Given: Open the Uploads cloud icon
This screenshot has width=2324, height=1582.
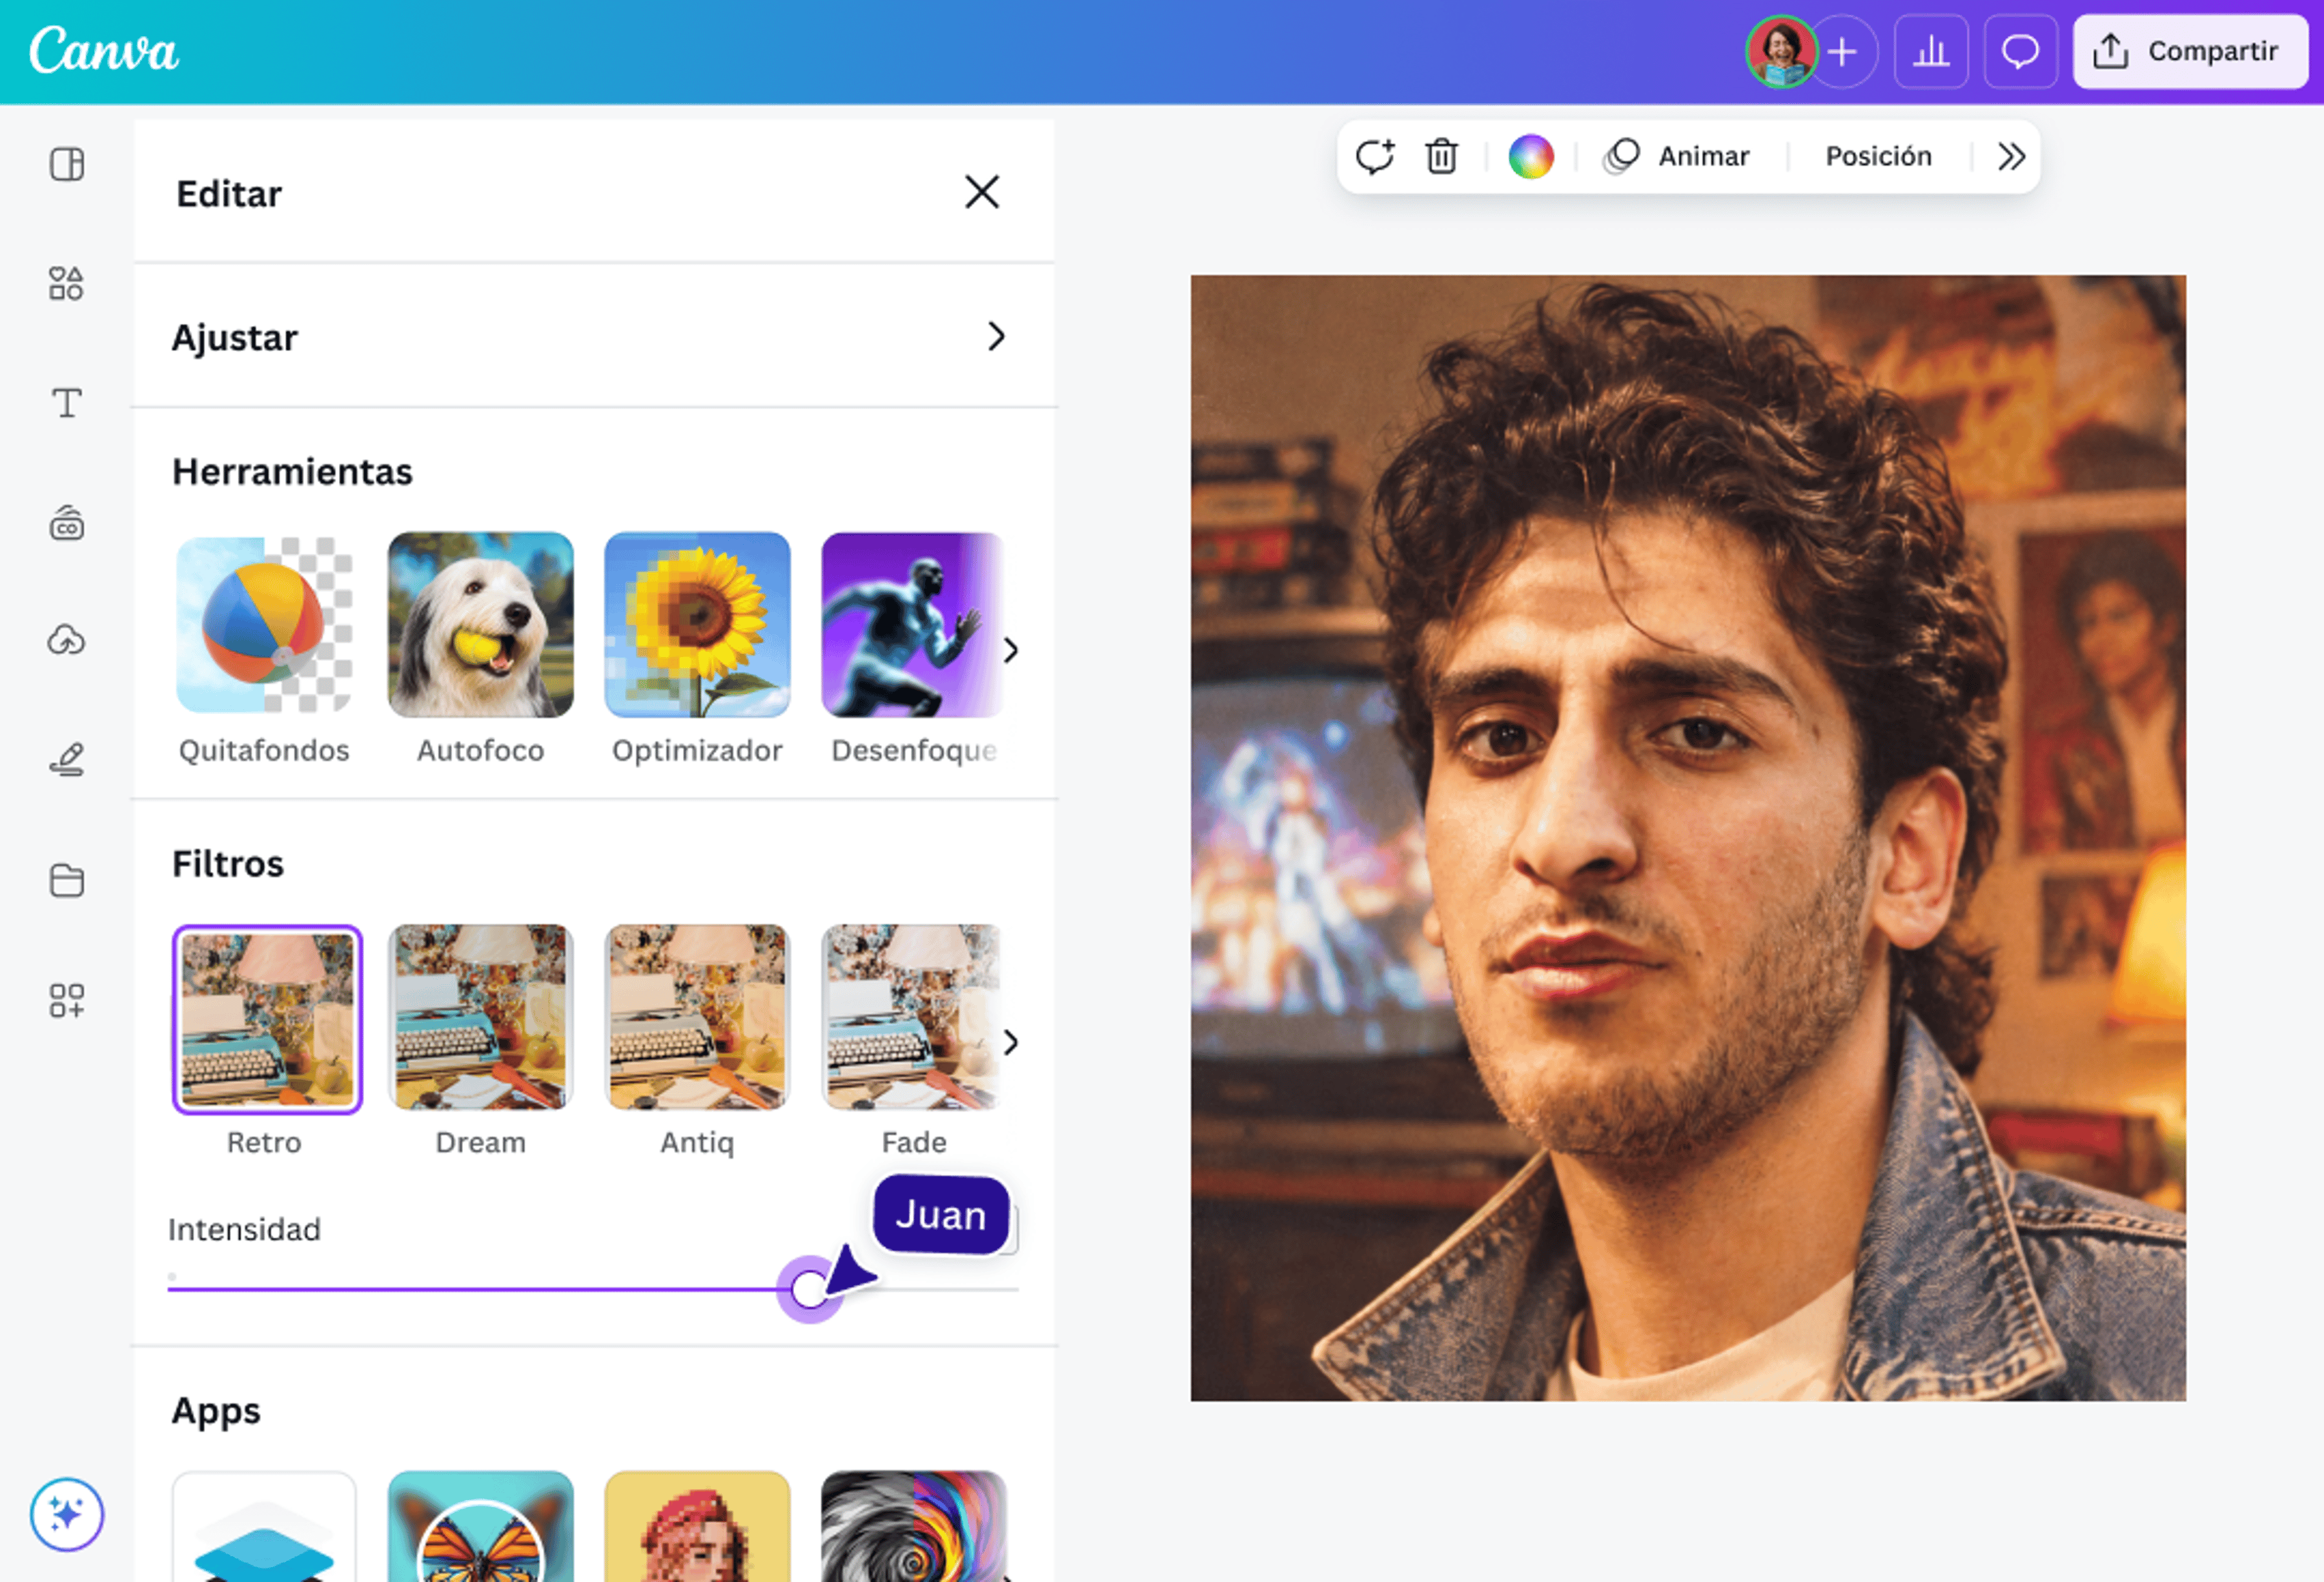Looking at the screenshot, I should coord(67,640).
